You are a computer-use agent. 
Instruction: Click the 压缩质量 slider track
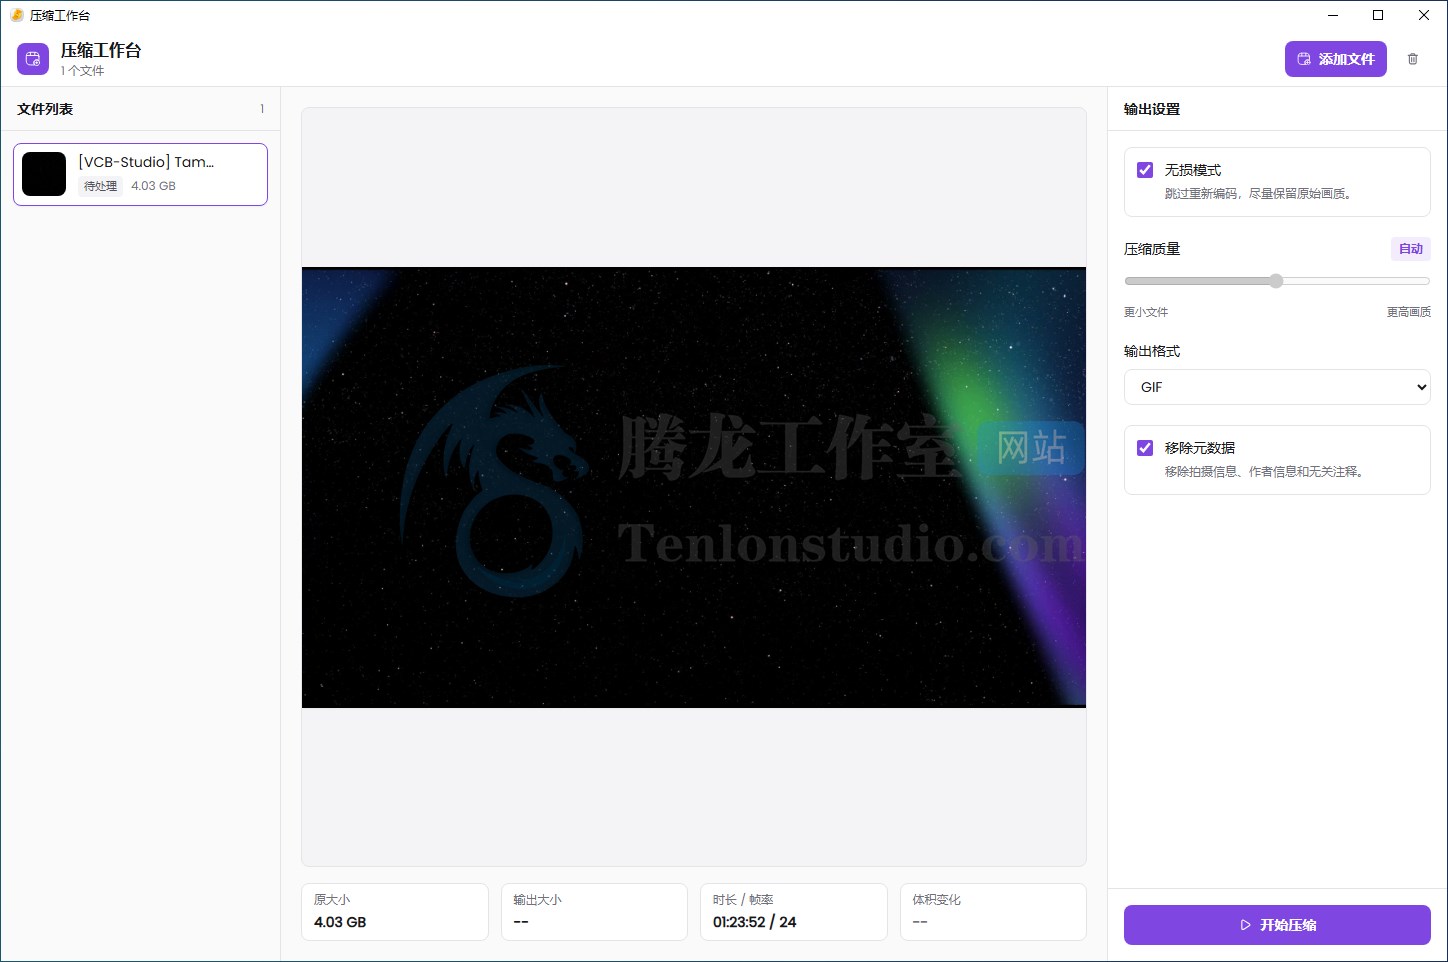(1277, 281)
